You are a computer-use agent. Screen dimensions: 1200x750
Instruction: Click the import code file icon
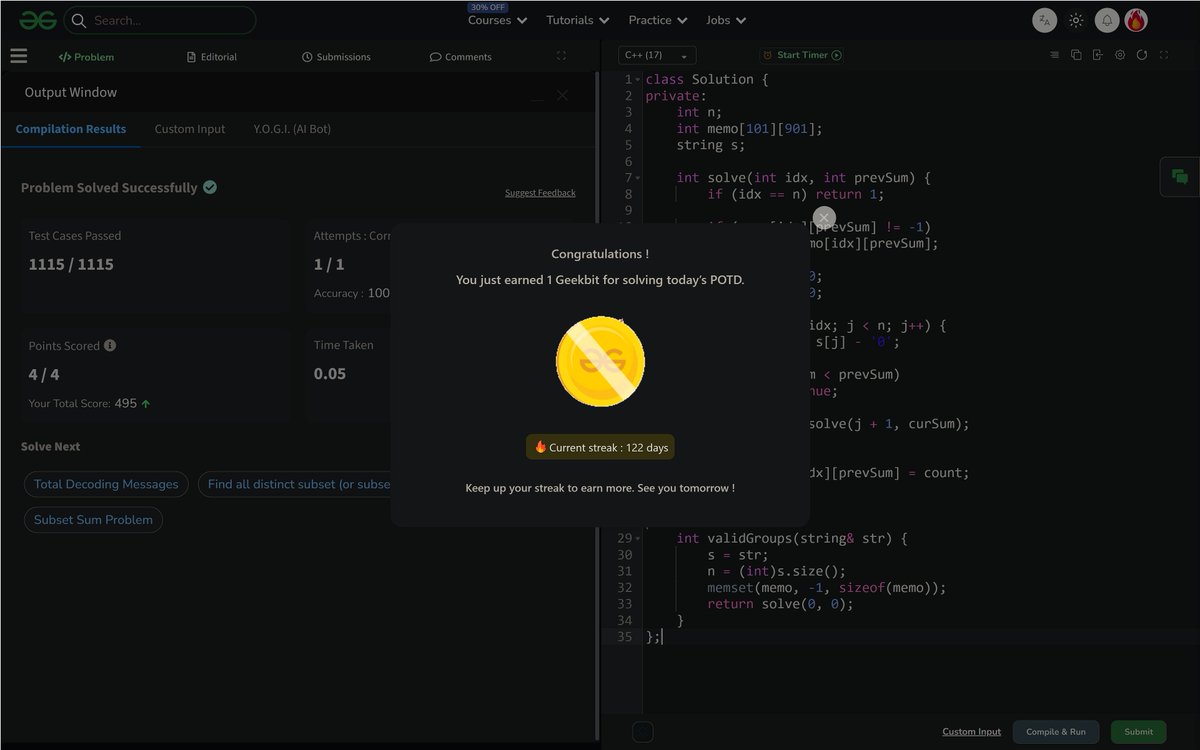coord(1098,55)
